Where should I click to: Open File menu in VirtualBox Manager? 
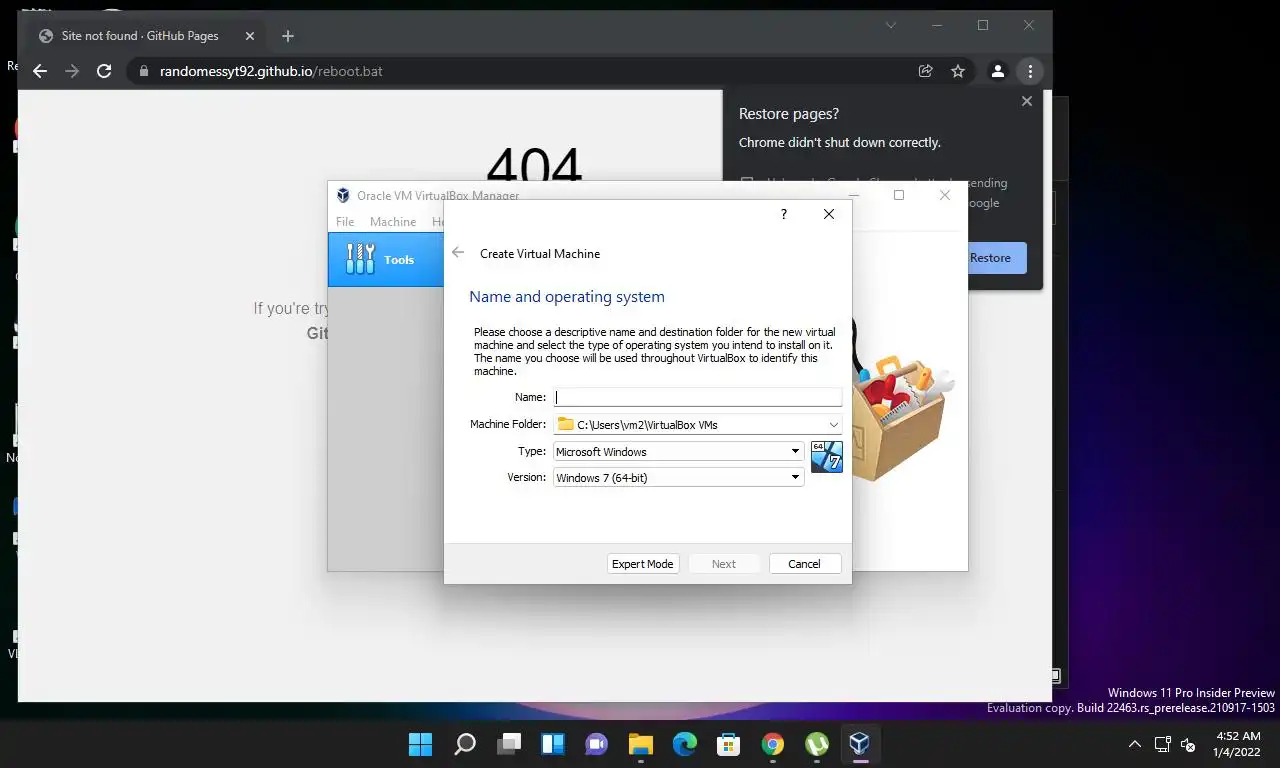click(x=345, y=222)
